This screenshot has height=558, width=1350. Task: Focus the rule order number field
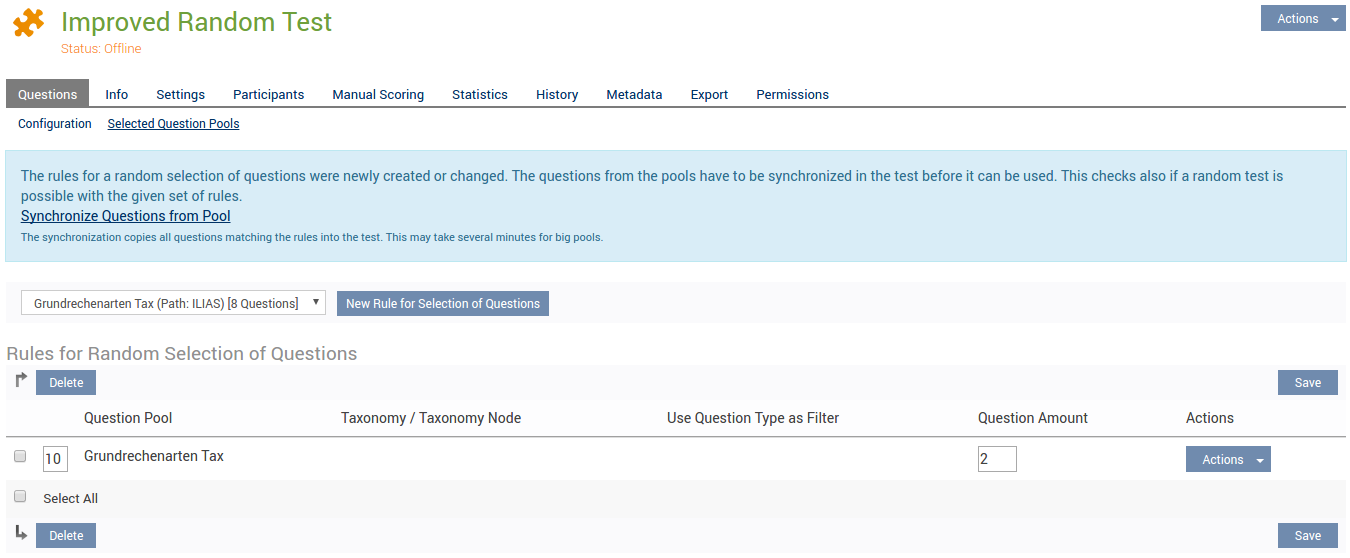pos(55,459)
